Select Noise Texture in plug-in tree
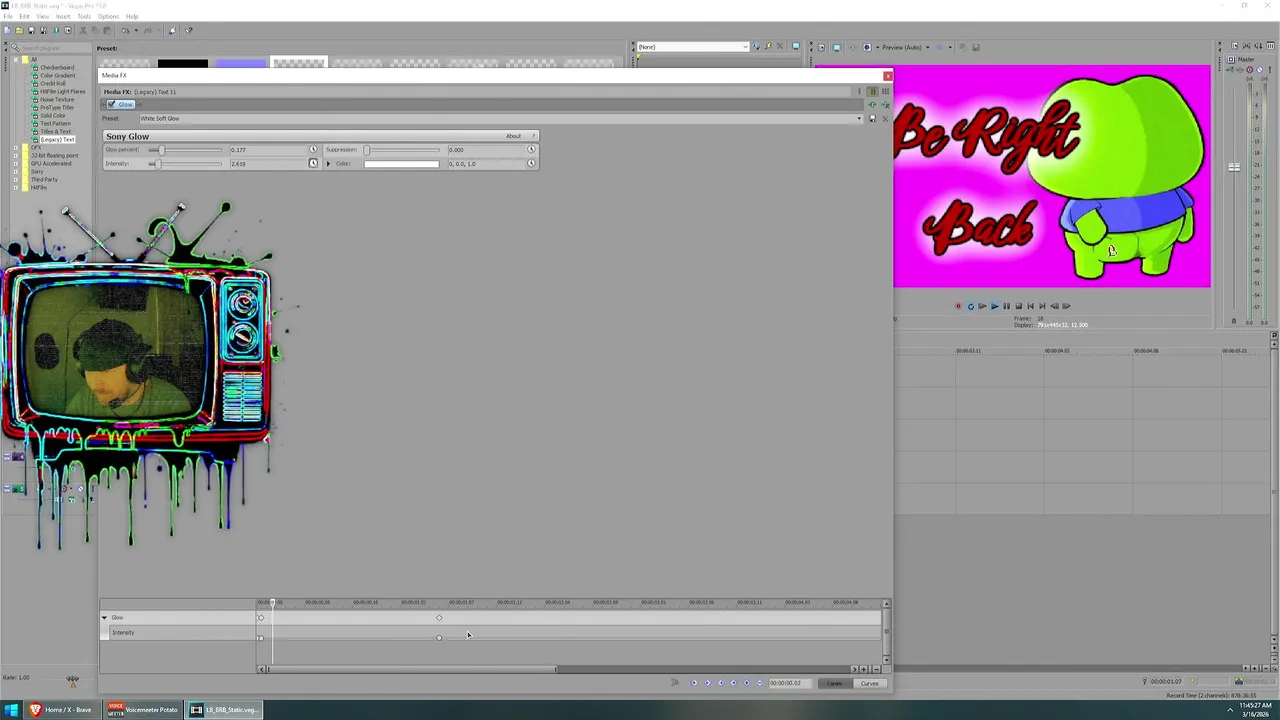The height and width of the screenshot is (720, 1280). pos(57,99)
